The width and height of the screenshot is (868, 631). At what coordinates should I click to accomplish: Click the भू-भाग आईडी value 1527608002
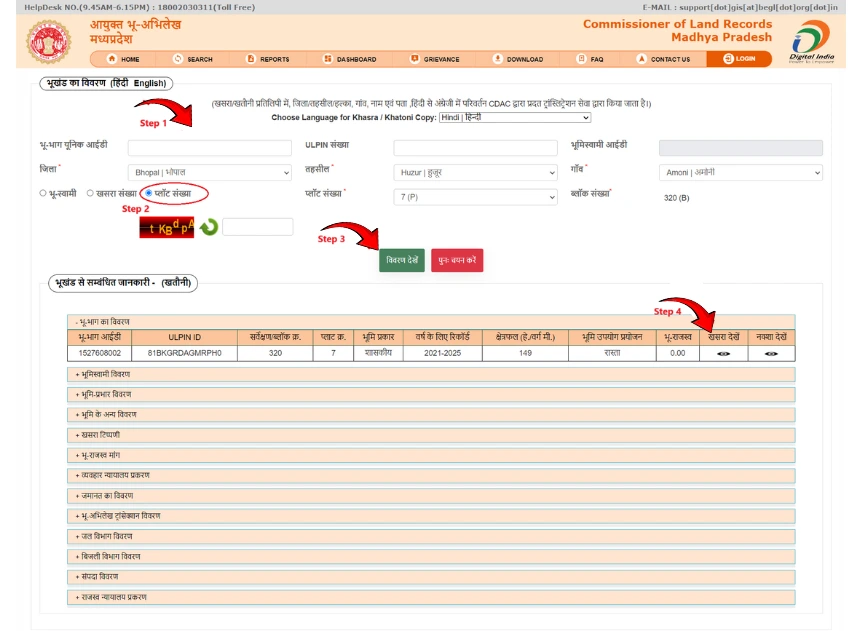point(100,353)
